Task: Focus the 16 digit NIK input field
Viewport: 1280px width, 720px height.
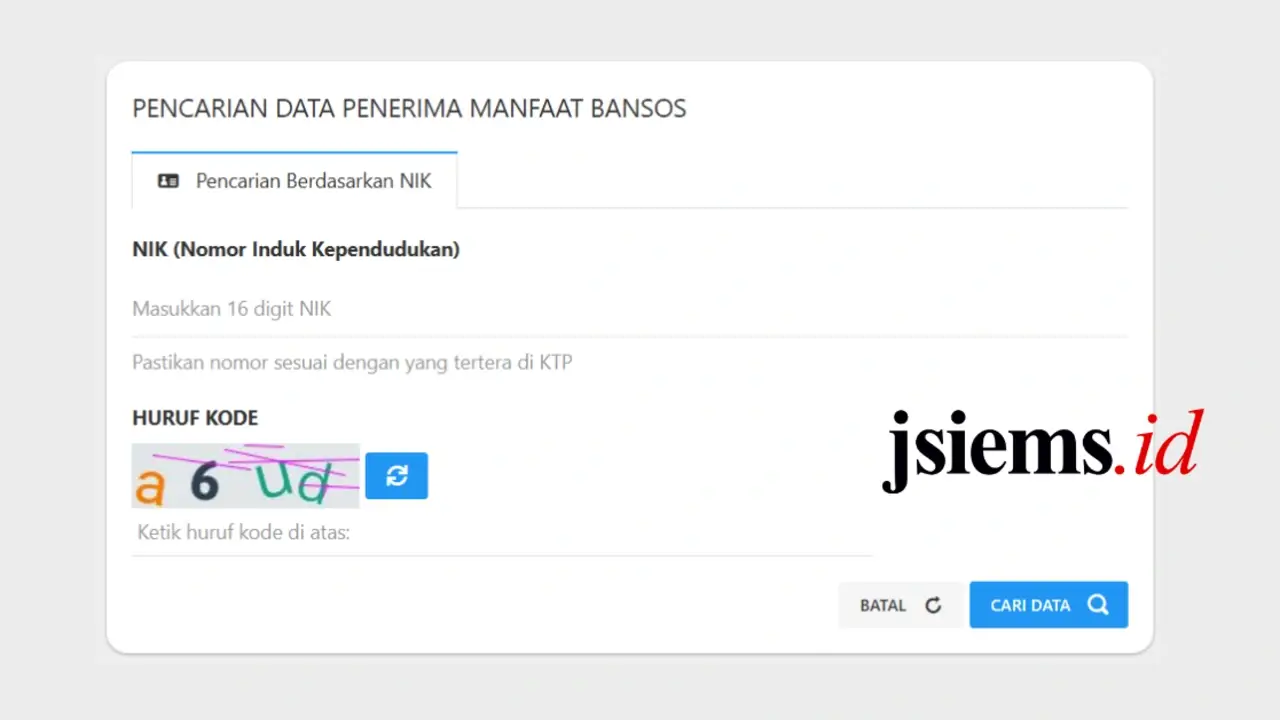Action: coord(630,309)
